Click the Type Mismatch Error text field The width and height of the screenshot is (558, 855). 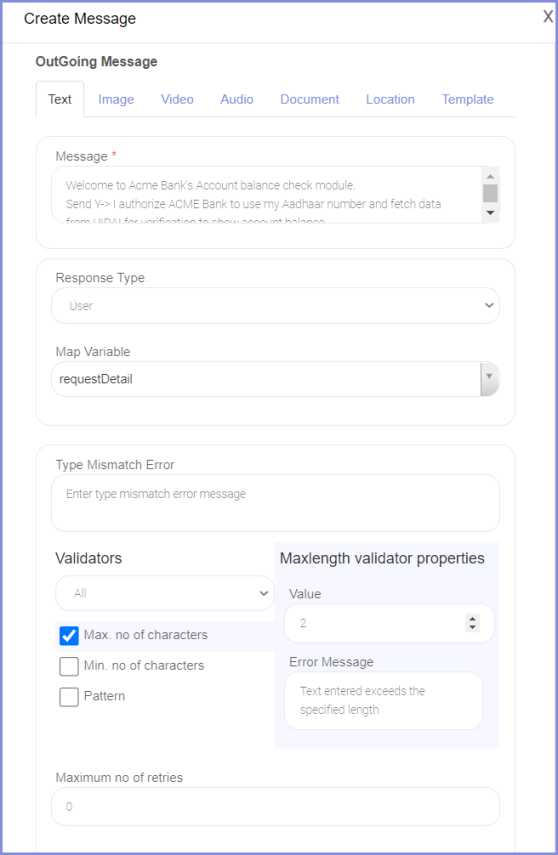click(x=275, y=503)
